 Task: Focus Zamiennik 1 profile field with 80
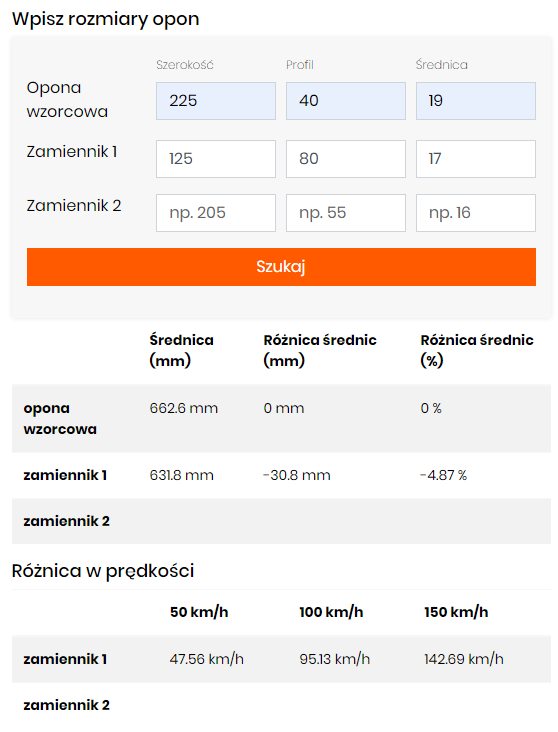click(x=346, y=159)
